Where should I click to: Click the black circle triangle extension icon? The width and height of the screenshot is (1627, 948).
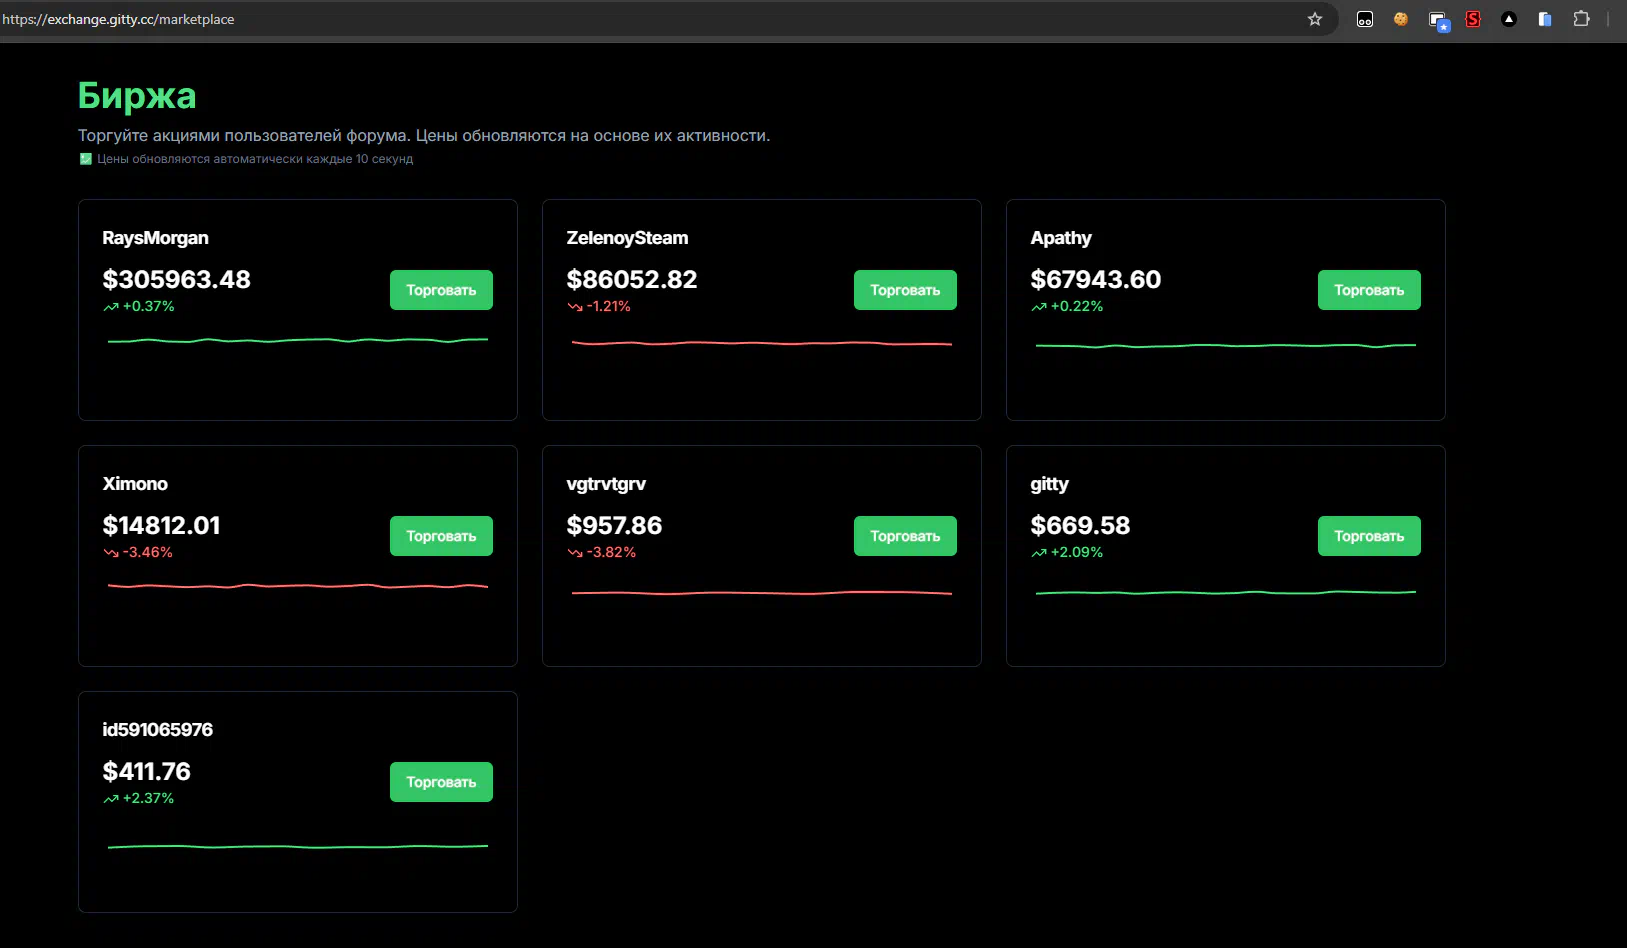tap(1509, 19)
